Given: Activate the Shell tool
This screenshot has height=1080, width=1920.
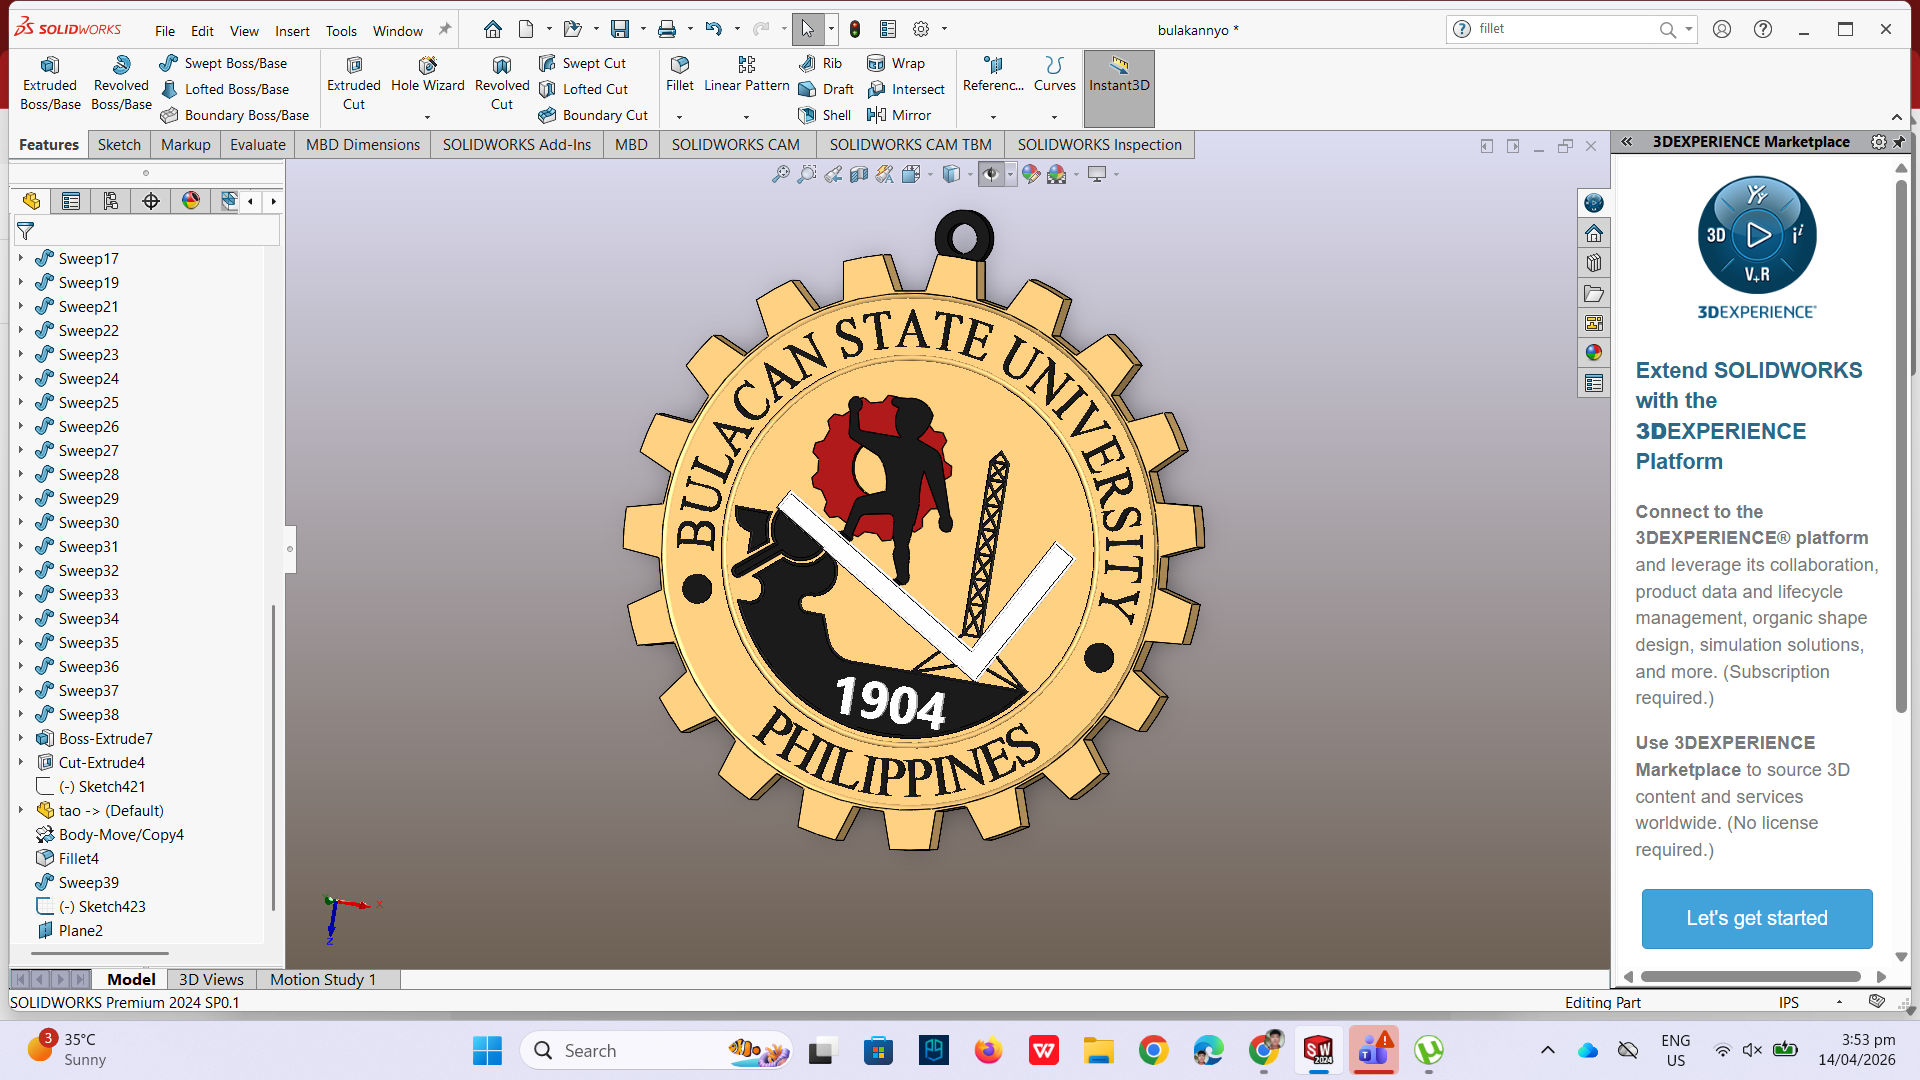Looking at the screenshot, I should 825,115.
